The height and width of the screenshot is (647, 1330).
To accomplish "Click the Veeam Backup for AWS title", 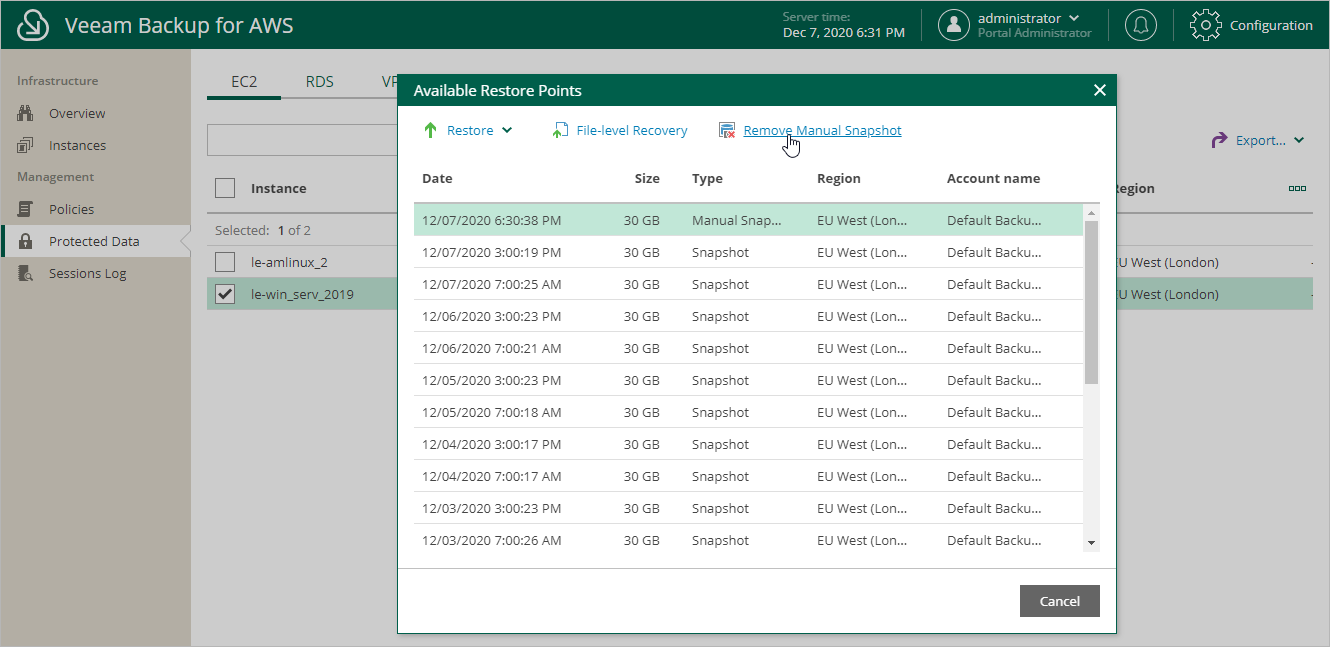I will tap(179, 25).
